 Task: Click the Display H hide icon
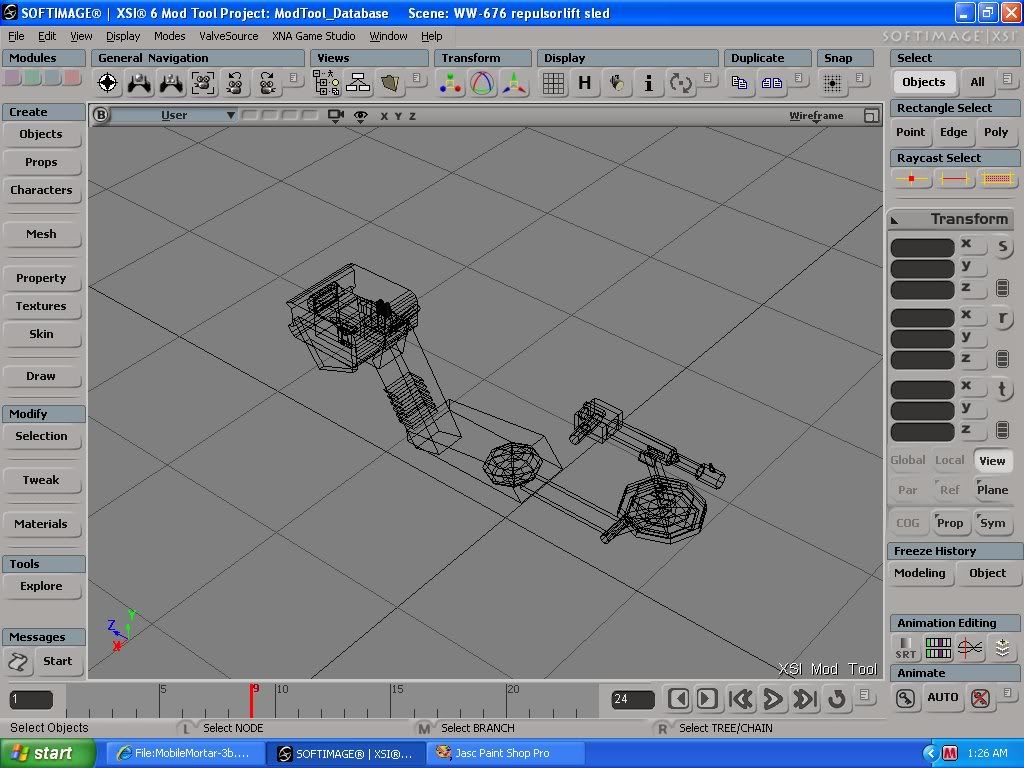click(584, 83)
